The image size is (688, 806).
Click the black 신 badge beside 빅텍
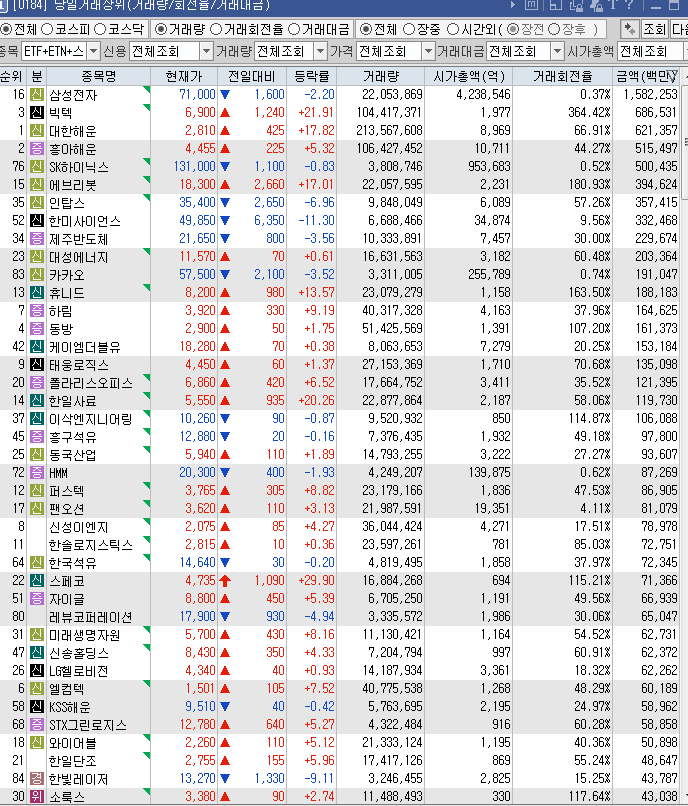tap(37, 113)
